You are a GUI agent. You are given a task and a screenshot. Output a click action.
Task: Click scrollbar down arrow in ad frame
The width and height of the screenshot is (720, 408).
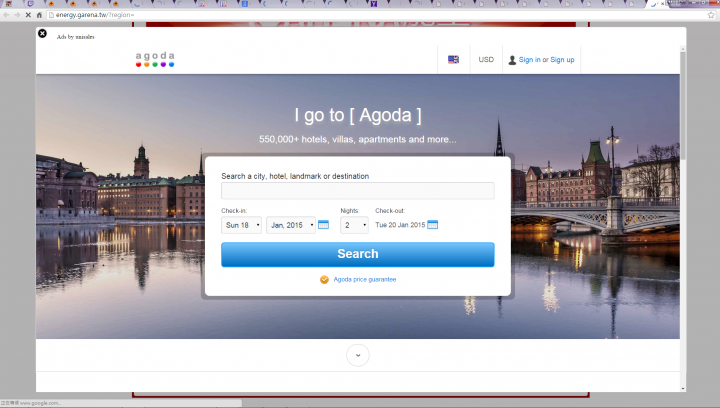click(x=683, y=388)
